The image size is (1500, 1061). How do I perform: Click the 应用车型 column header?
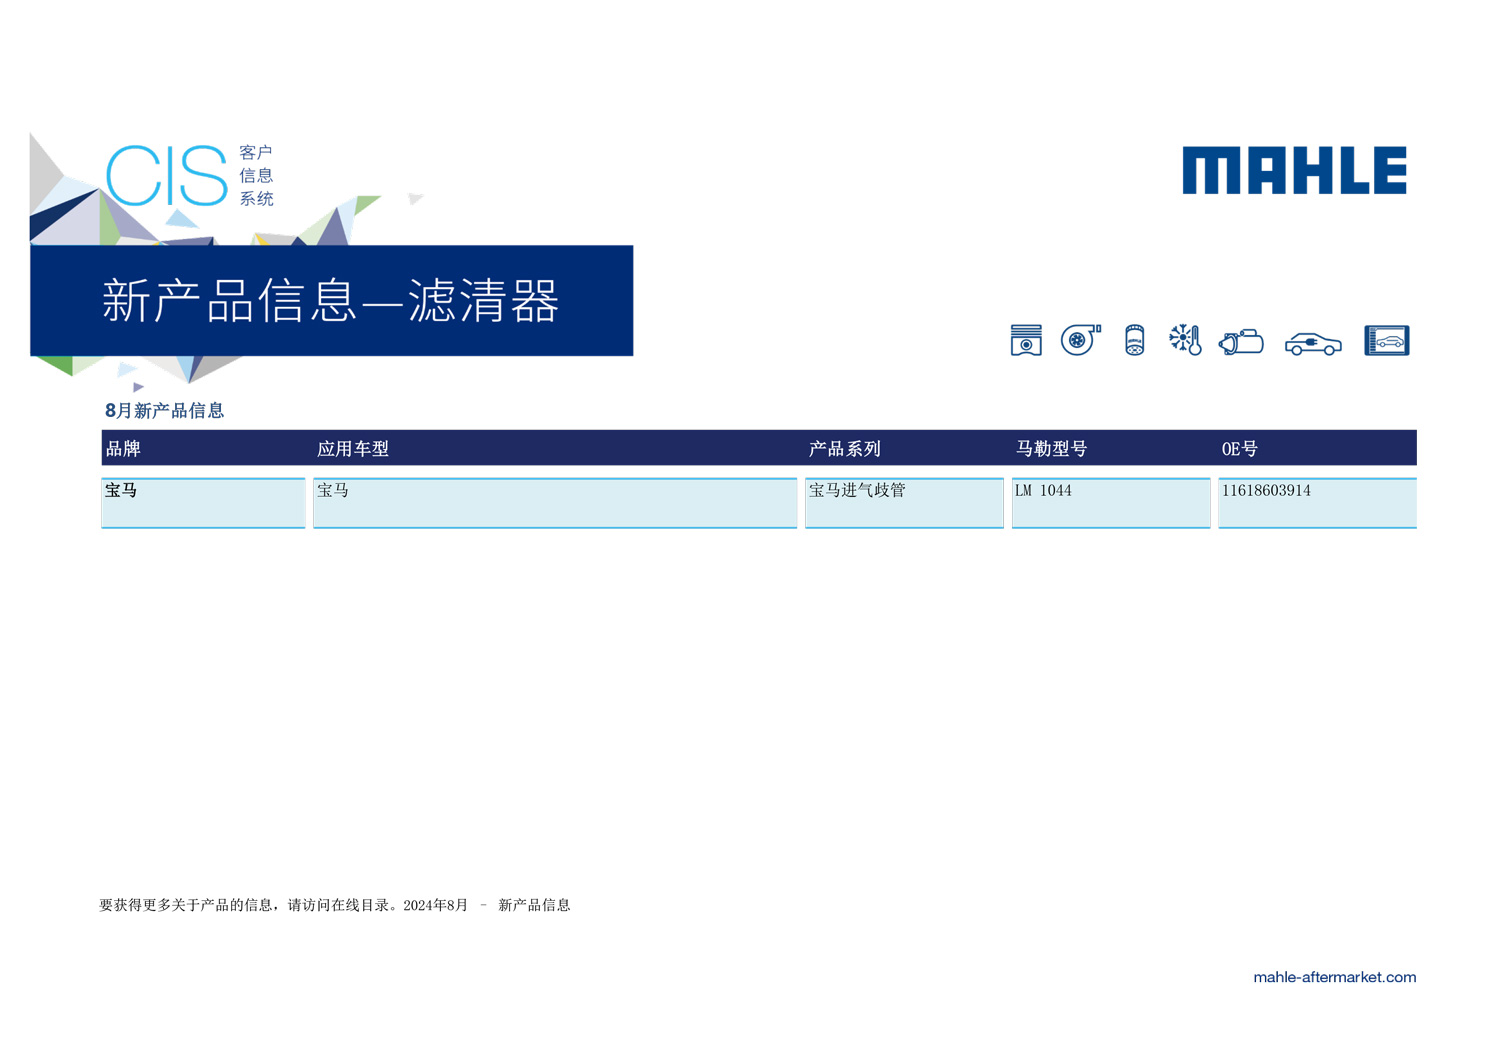point(353,449)
